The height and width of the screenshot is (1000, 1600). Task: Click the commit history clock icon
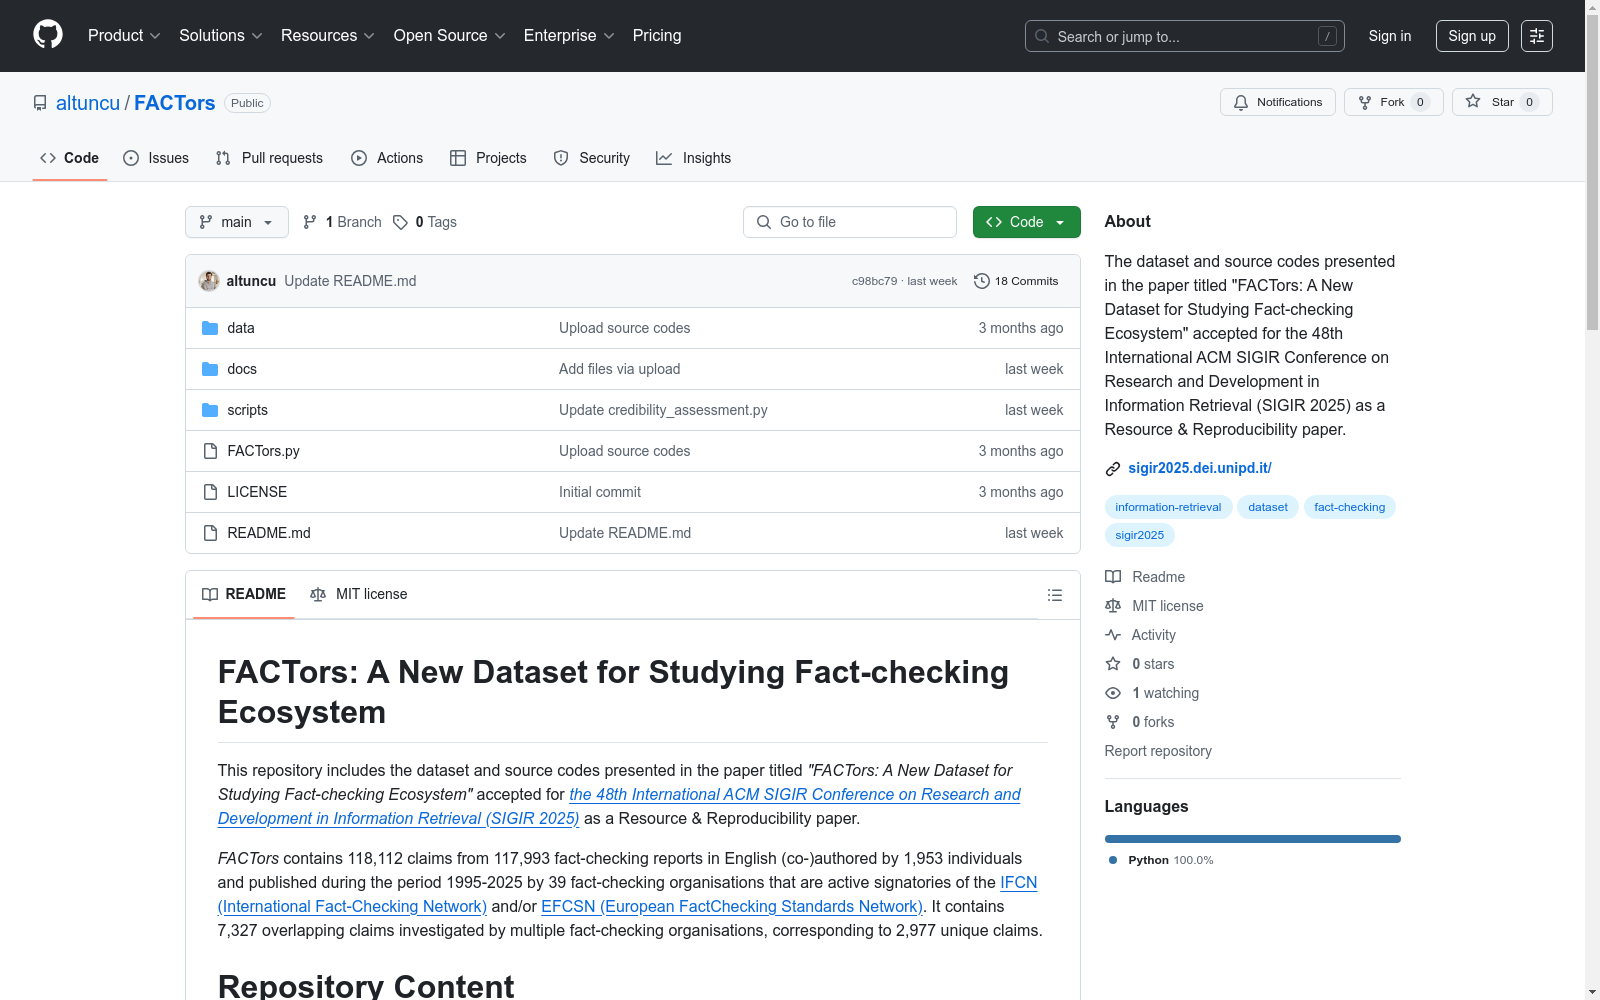(x=982, y=281)
